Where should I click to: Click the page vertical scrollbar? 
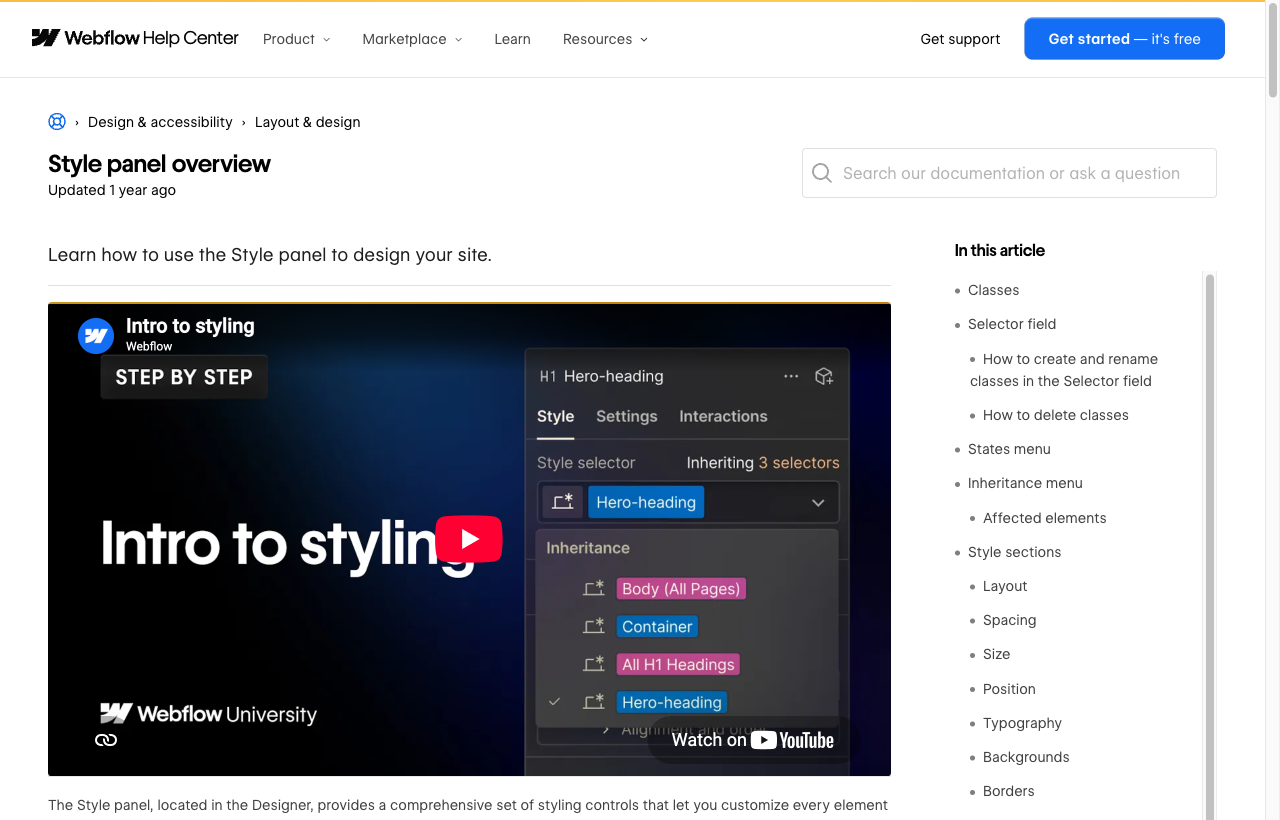pyautogui.click(x=1272, y=50)
